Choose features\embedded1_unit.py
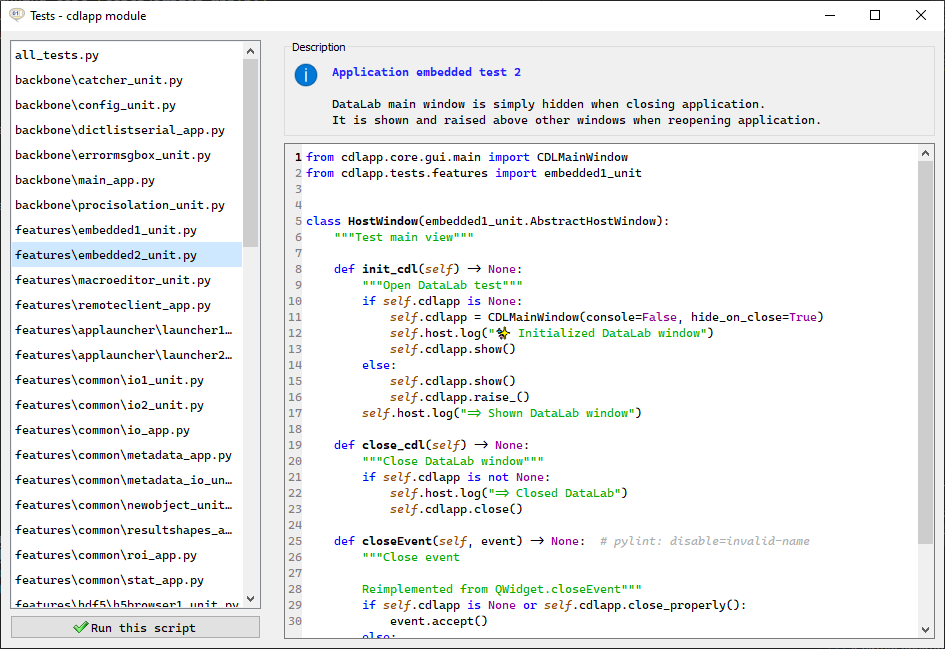The height and width of the screenshot is (649, 945). pos(127,230)
